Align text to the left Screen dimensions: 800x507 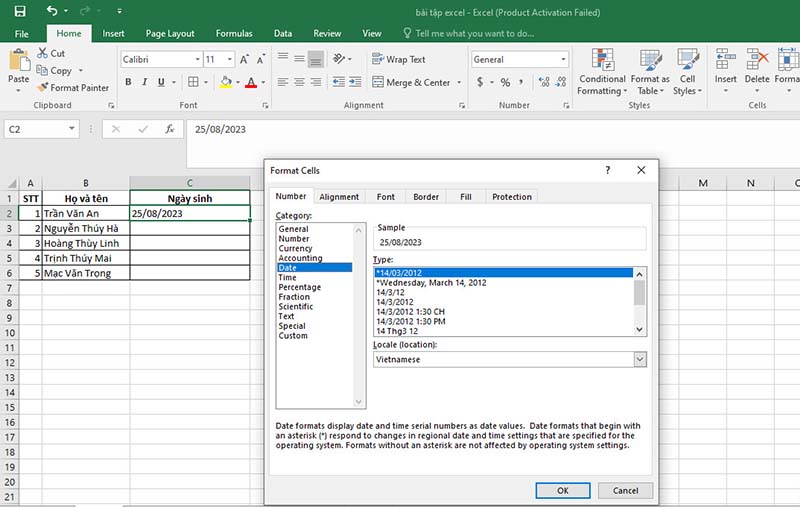[x=283, y=82]
